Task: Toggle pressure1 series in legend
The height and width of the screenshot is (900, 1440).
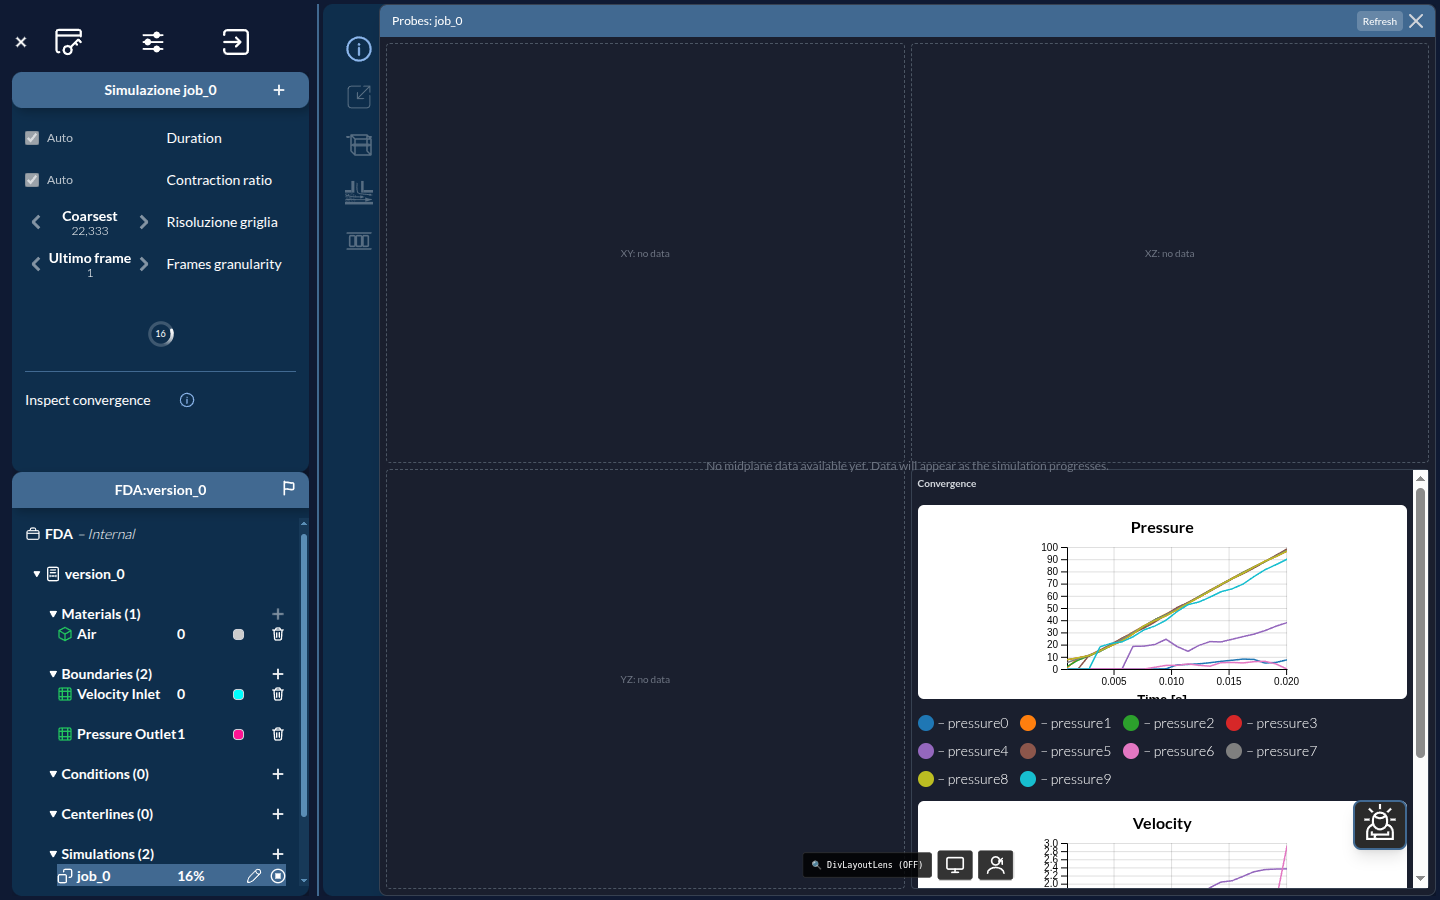Action: pos(1066,723)
